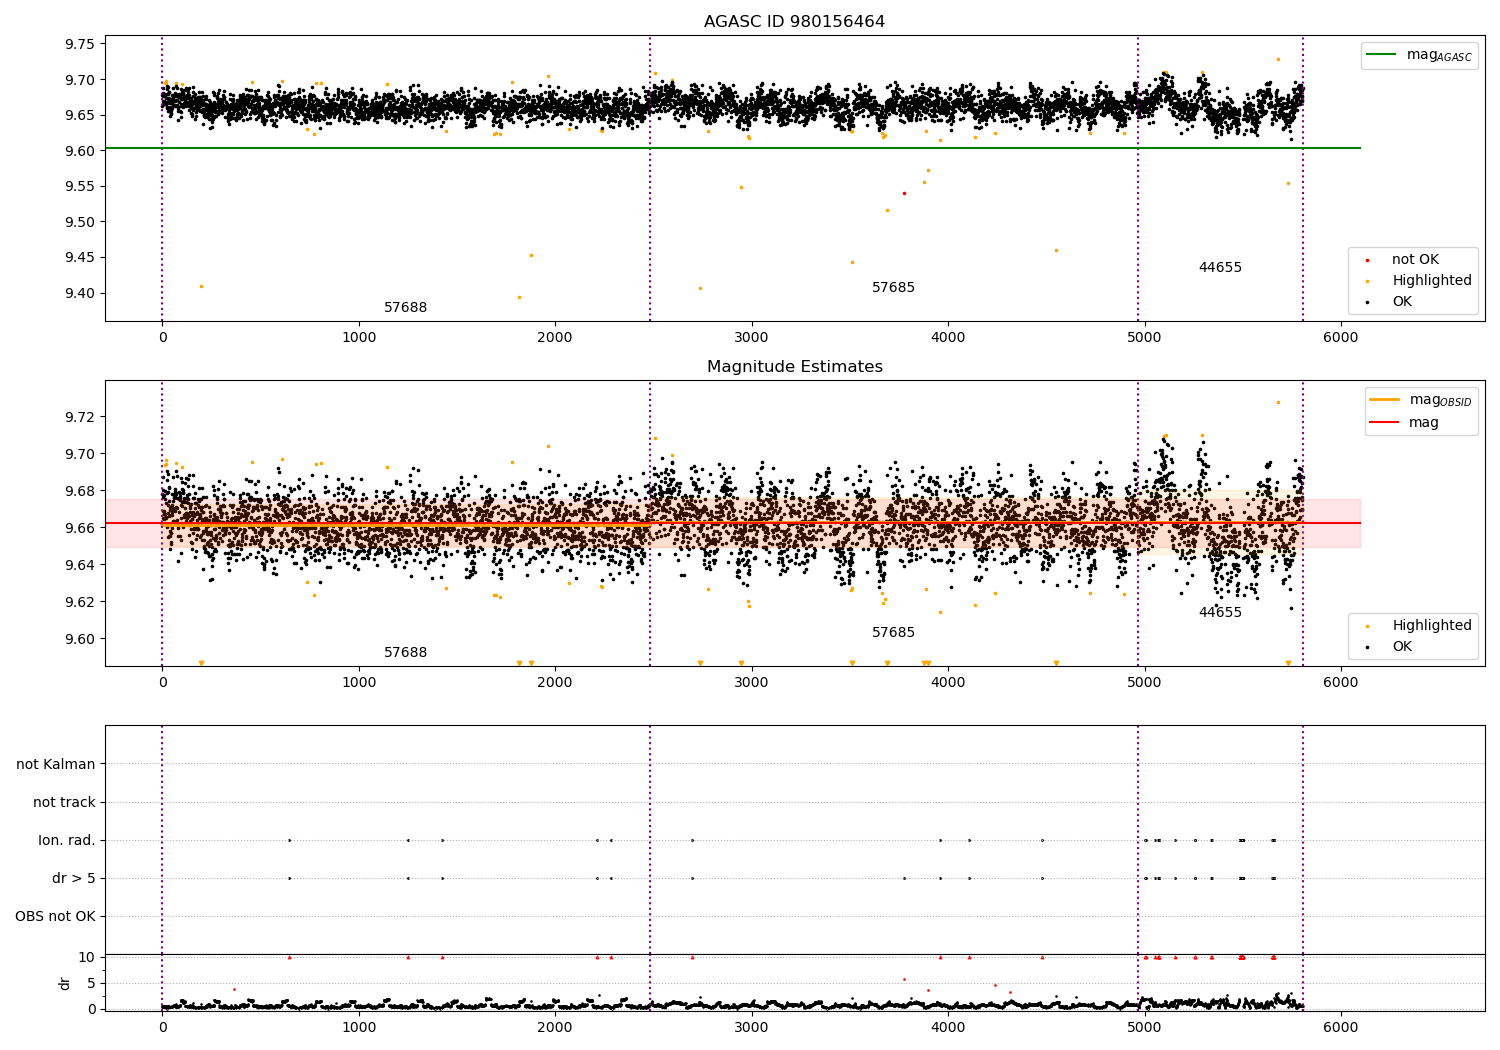This screenshot has height=1050, width=1500.
Task: Select the red 'mag' legend line
Action: click(1385, 422)
